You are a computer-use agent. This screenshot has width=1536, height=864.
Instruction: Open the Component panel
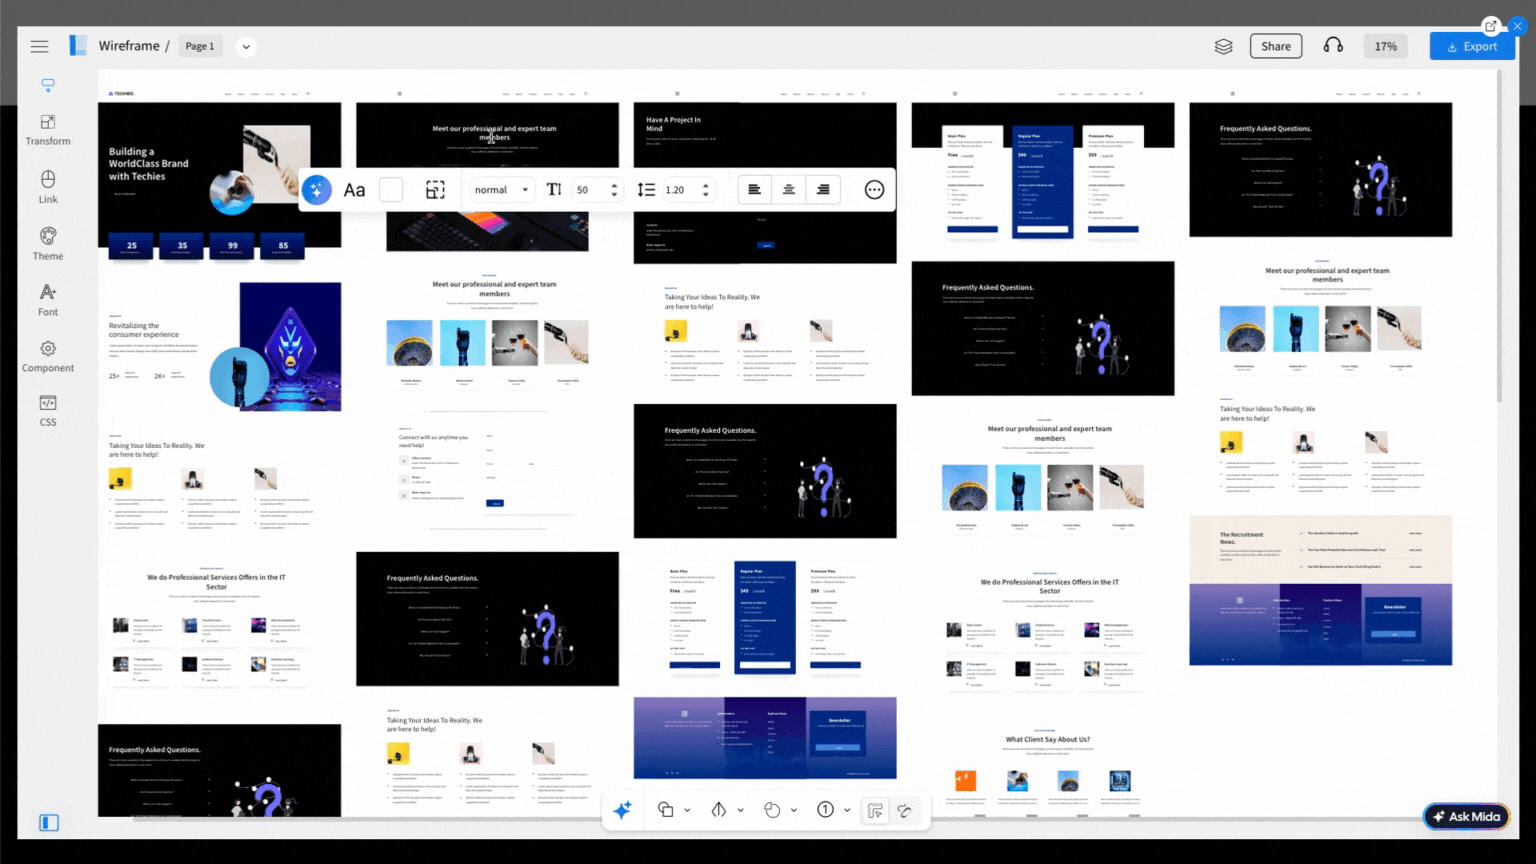pos(47,355)
